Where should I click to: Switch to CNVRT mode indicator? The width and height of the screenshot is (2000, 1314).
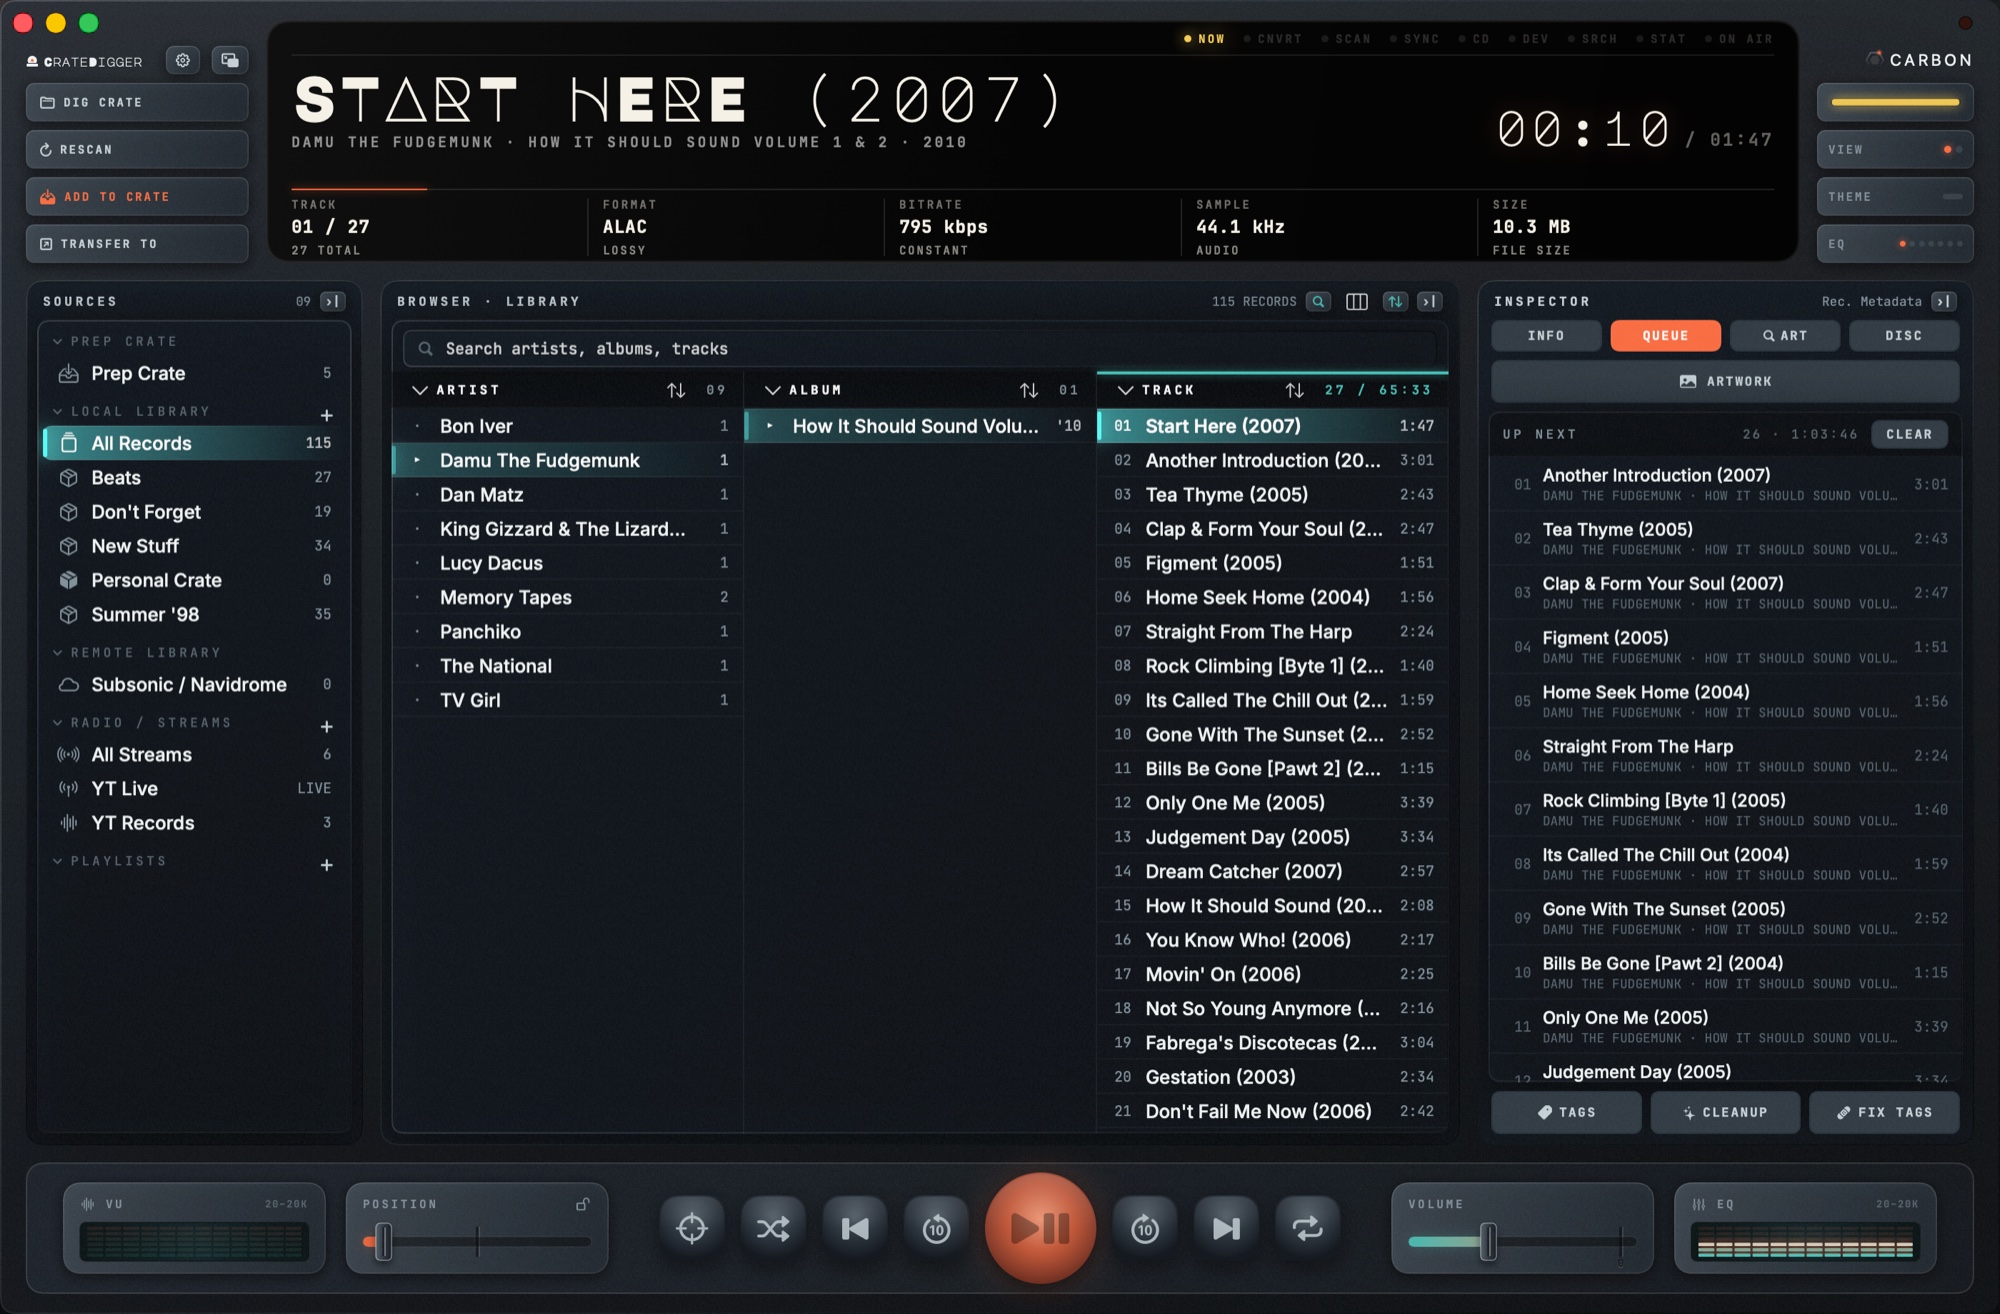coord(1273,39)
